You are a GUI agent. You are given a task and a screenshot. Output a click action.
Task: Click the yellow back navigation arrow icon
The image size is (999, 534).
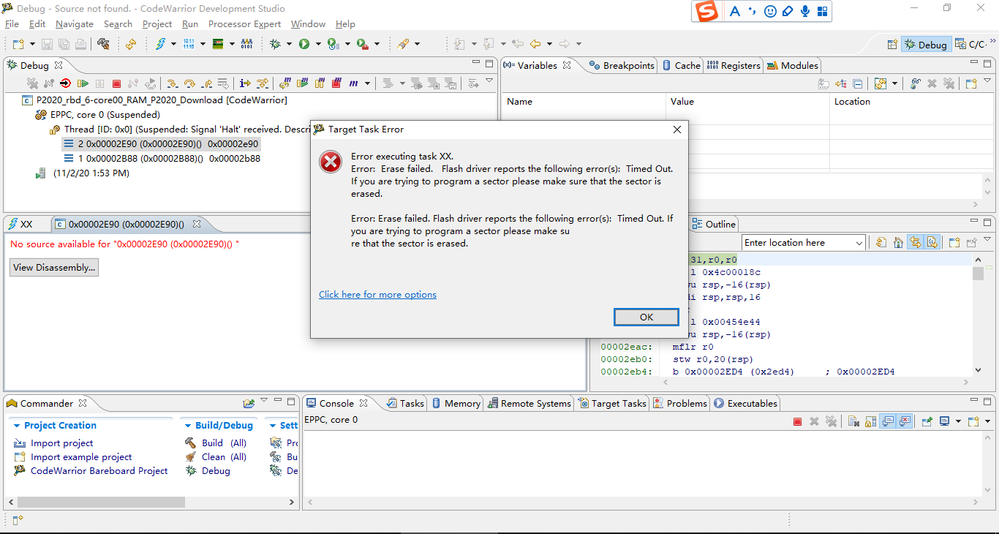[535, 44]
